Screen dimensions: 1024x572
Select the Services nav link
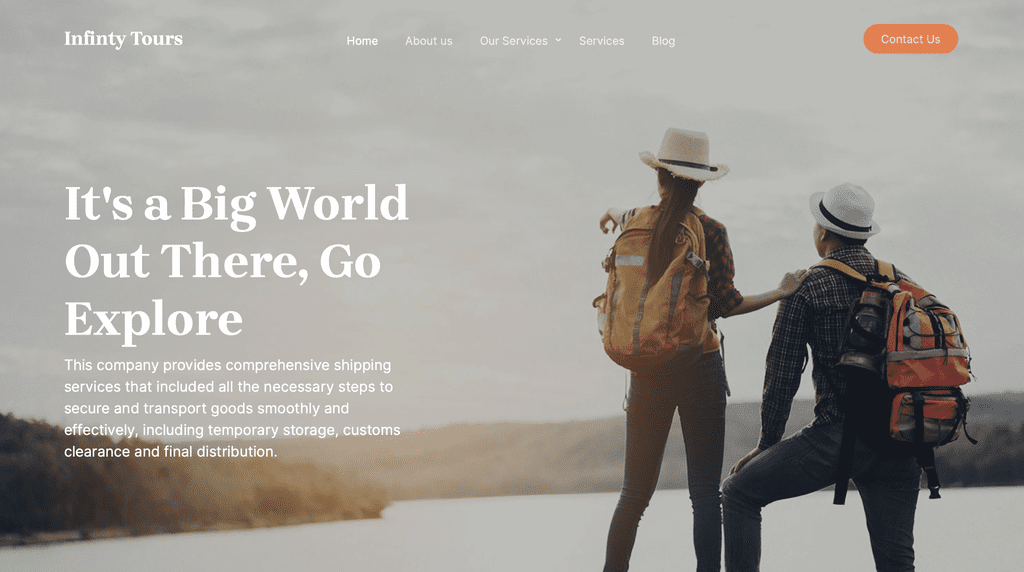pyautogui.click(x=601, y=40)
